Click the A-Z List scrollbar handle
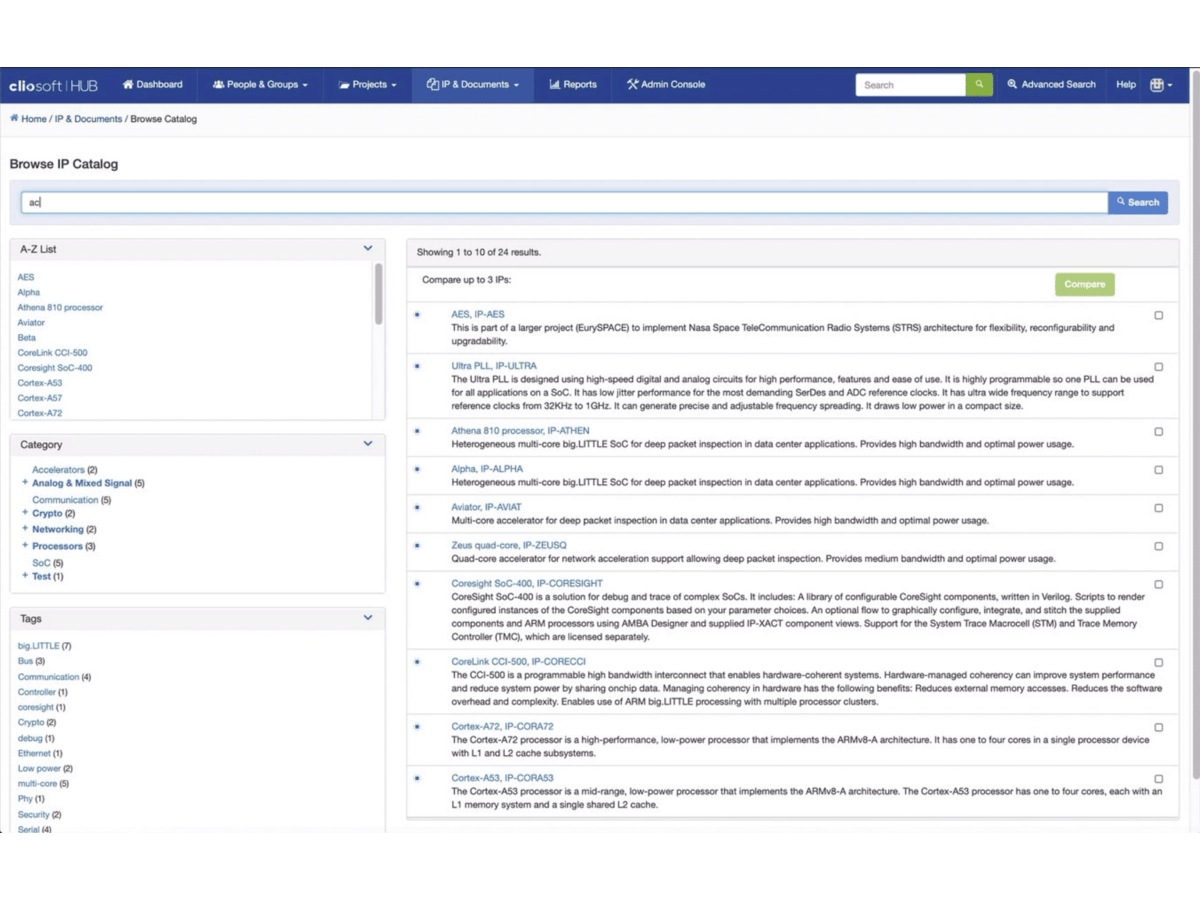 click(378, 293)
